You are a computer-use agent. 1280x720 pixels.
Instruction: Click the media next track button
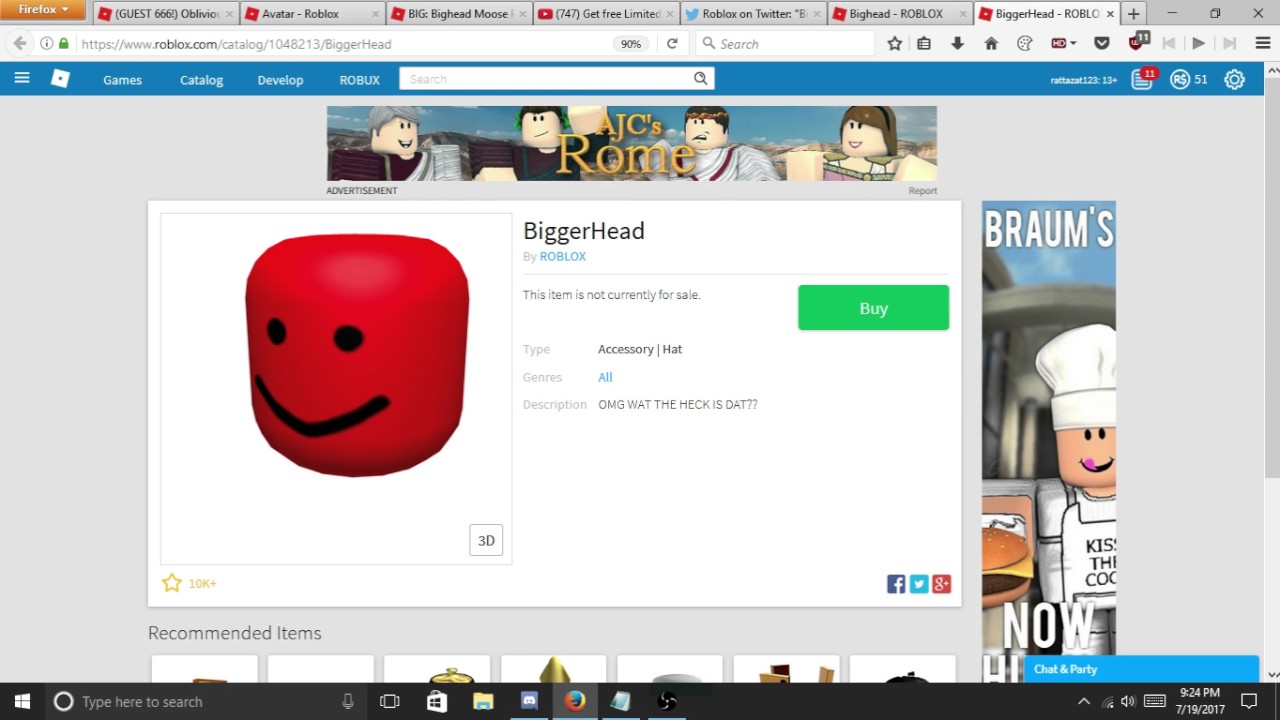(x=1230, y=44)
